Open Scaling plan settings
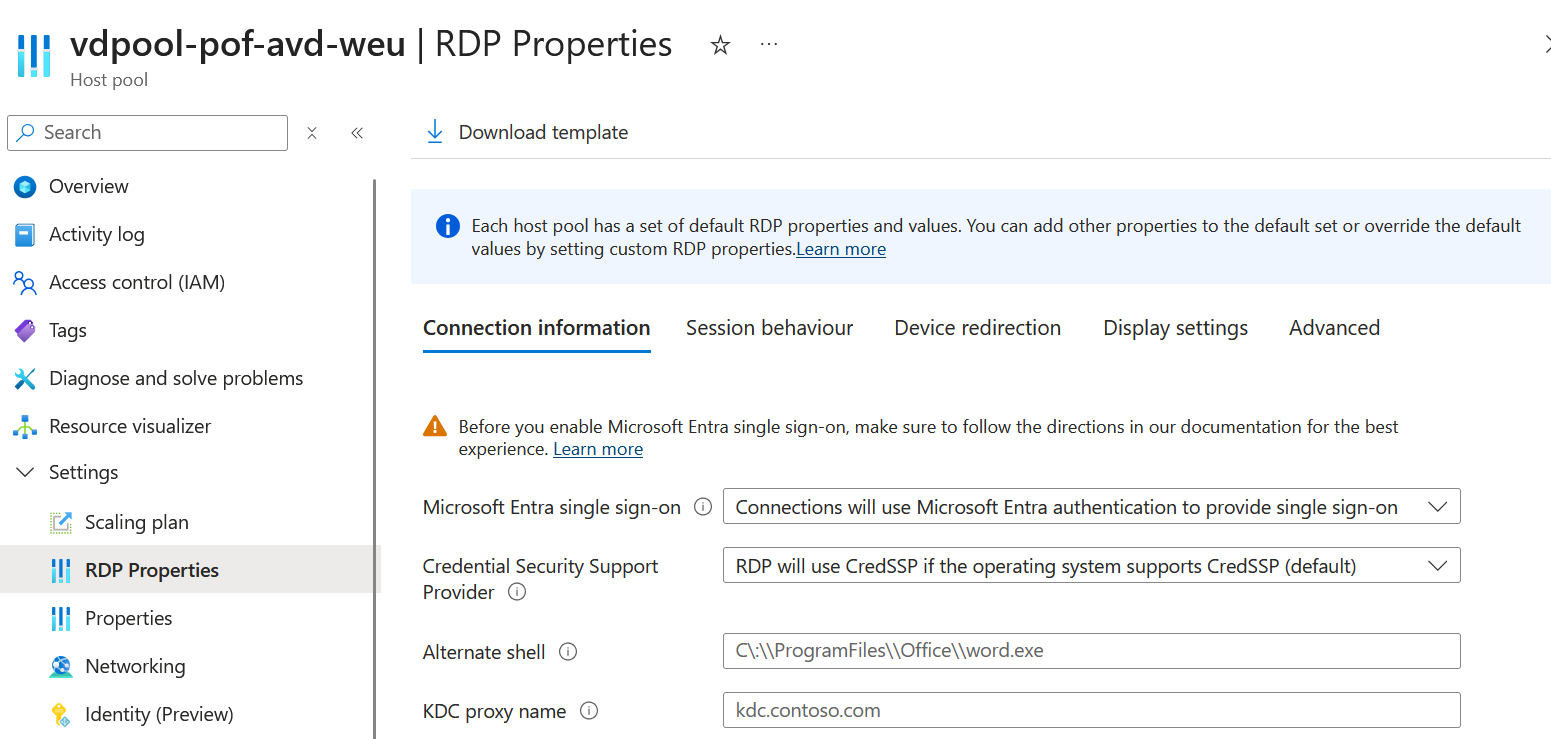 click(136, 522)
